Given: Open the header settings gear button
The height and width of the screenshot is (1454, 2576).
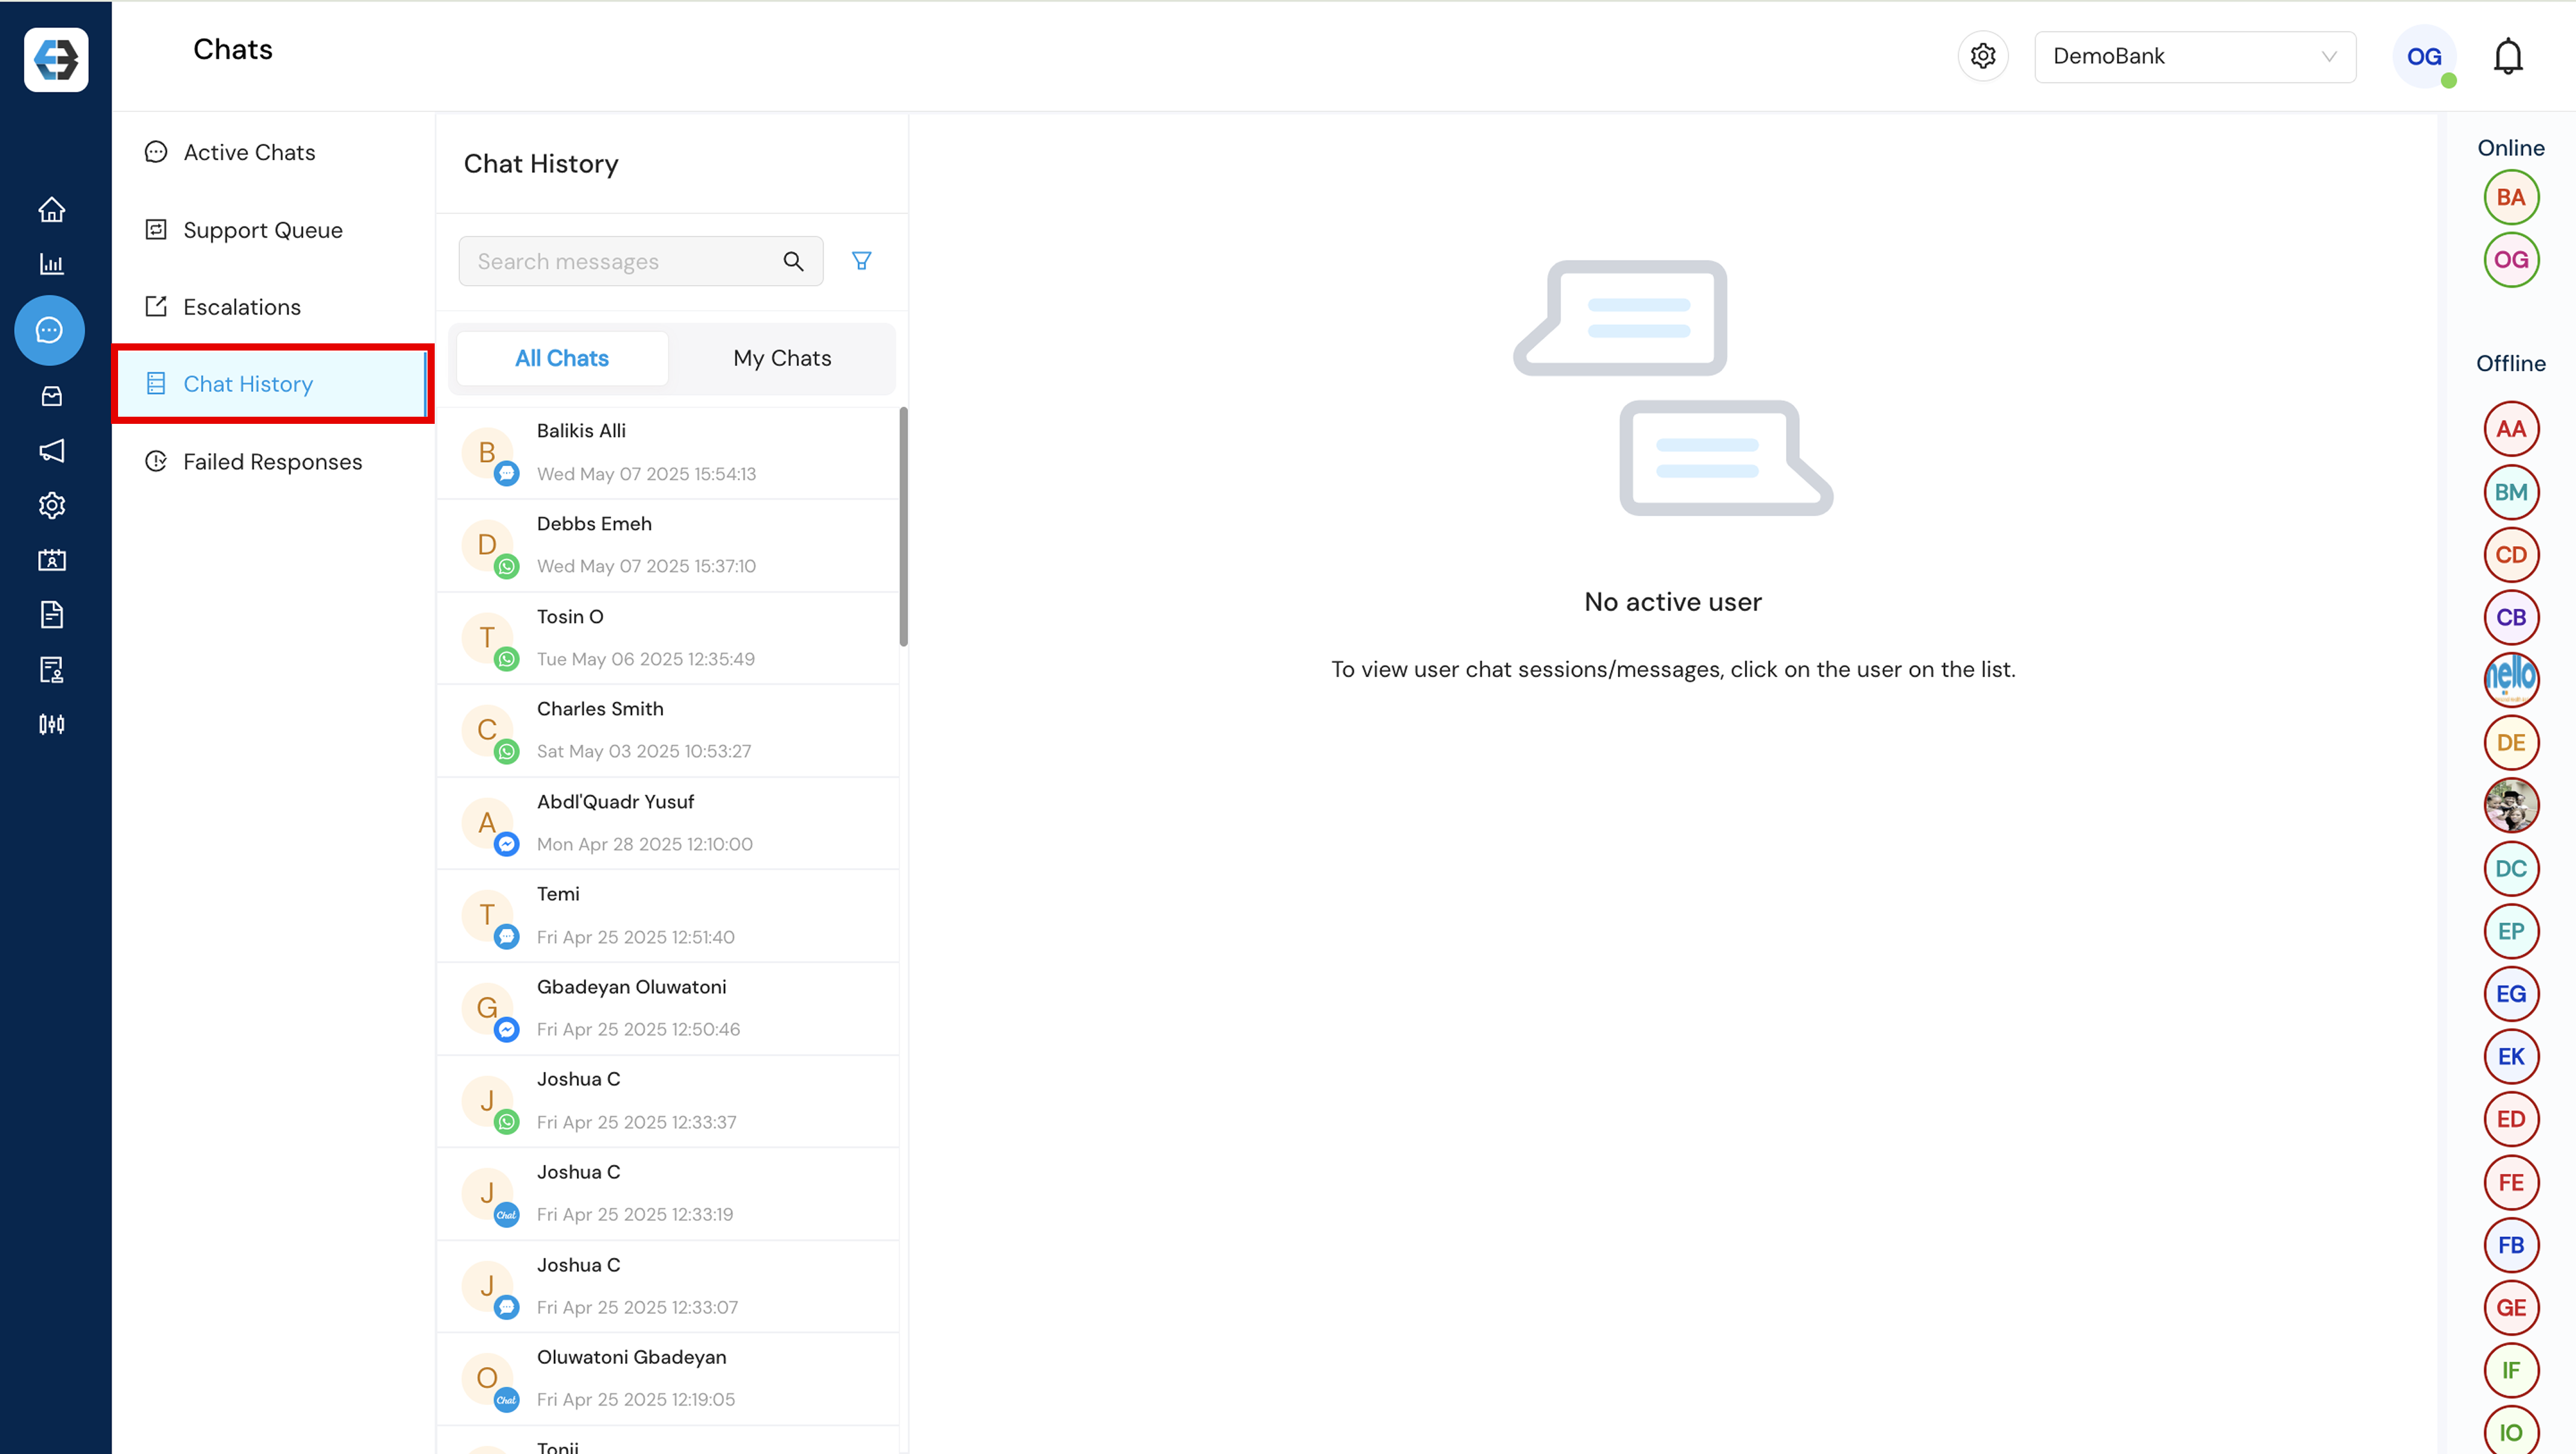Looking at the screenshot, I should (x=1983, y=56).
